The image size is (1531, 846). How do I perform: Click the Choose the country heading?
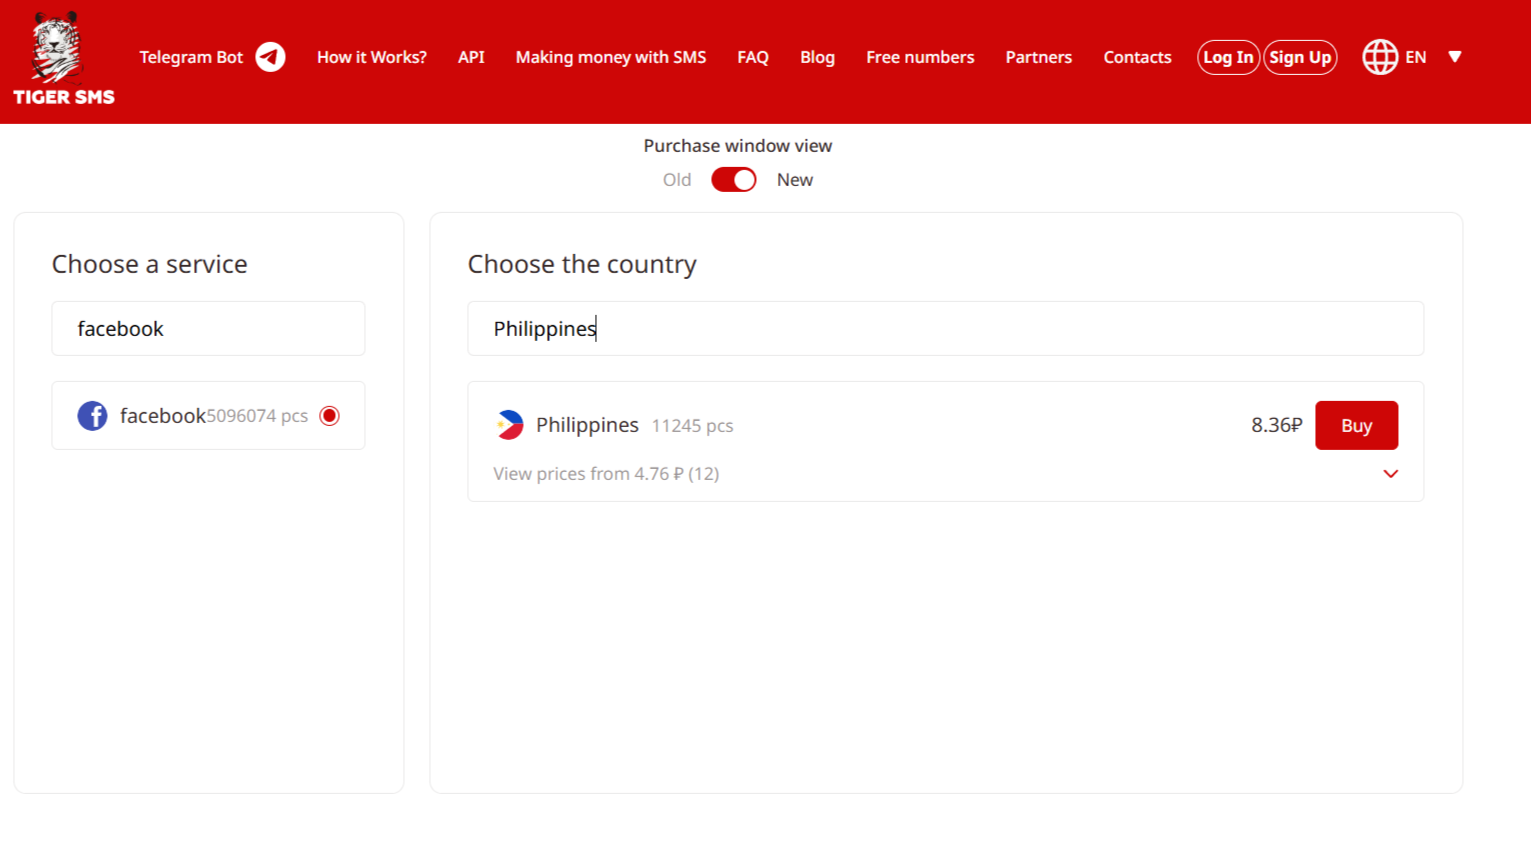tap(582, 264)
